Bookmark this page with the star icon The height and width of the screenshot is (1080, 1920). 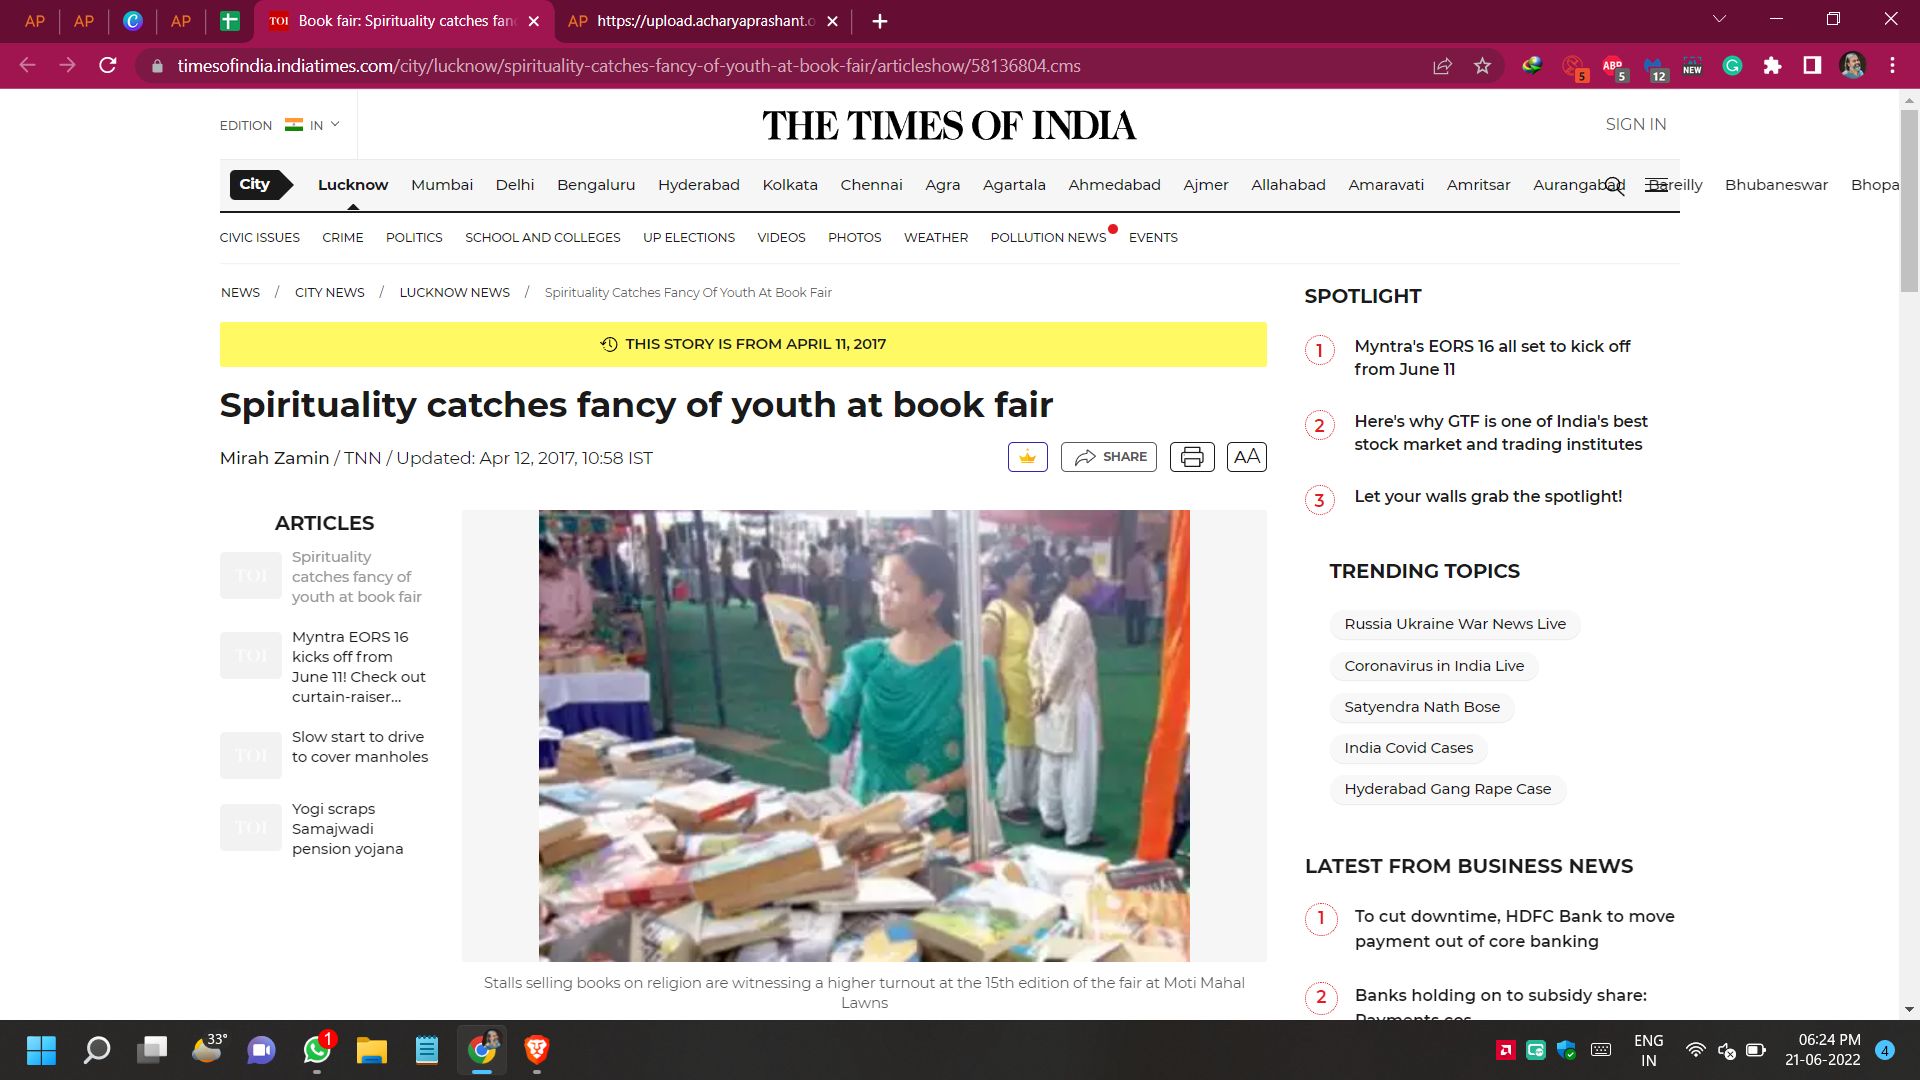click(1482, 66)
